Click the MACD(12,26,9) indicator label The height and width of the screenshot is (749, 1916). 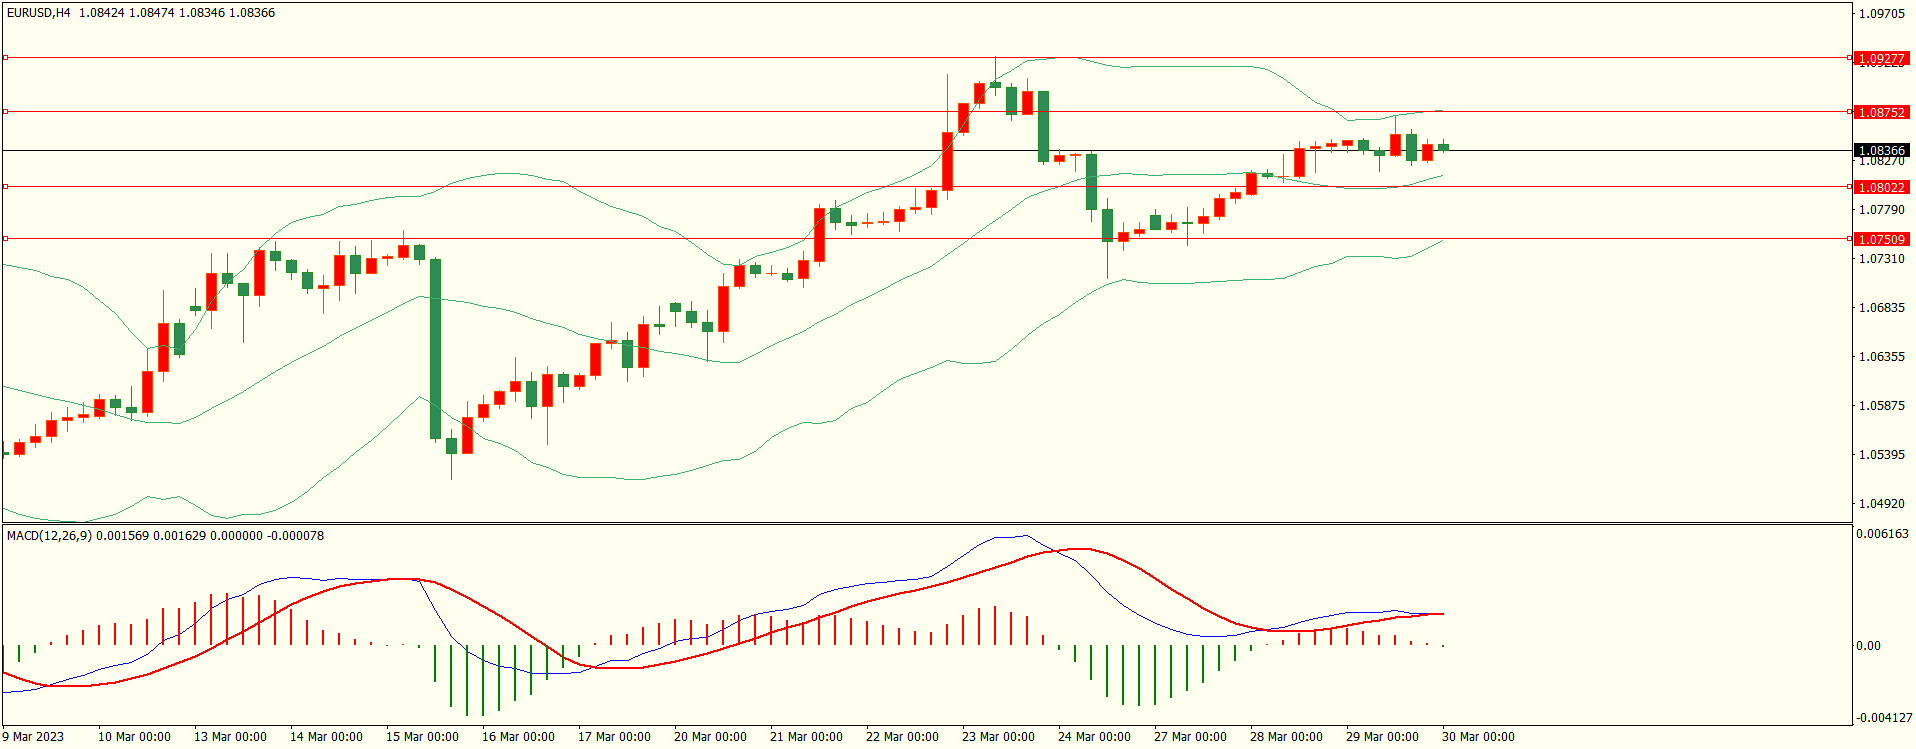[48, 536]
